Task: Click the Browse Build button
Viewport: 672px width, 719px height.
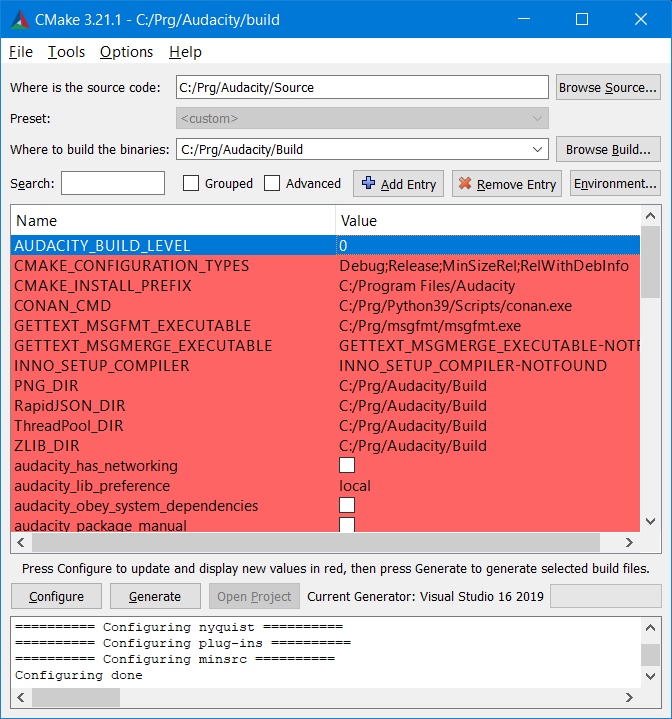Action: (608, 149)
